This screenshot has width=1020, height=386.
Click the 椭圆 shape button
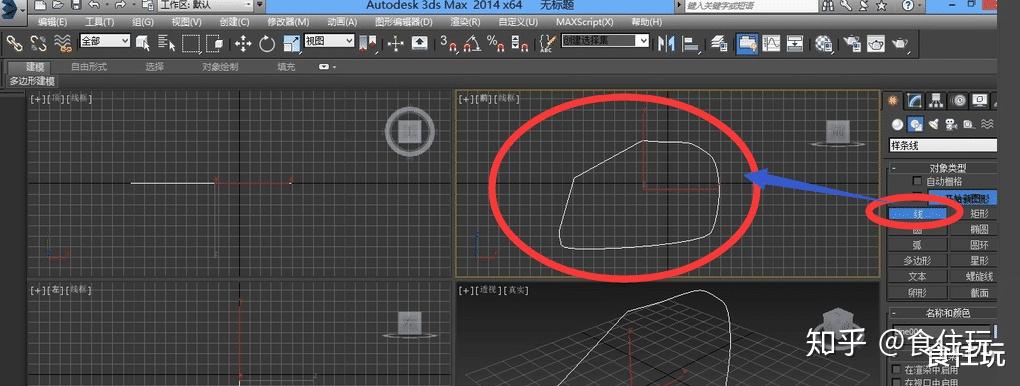[x=979, y=229]
